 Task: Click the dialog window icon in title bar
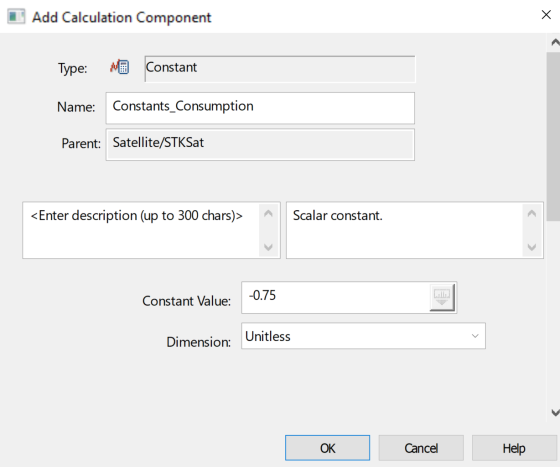(16, 17)
